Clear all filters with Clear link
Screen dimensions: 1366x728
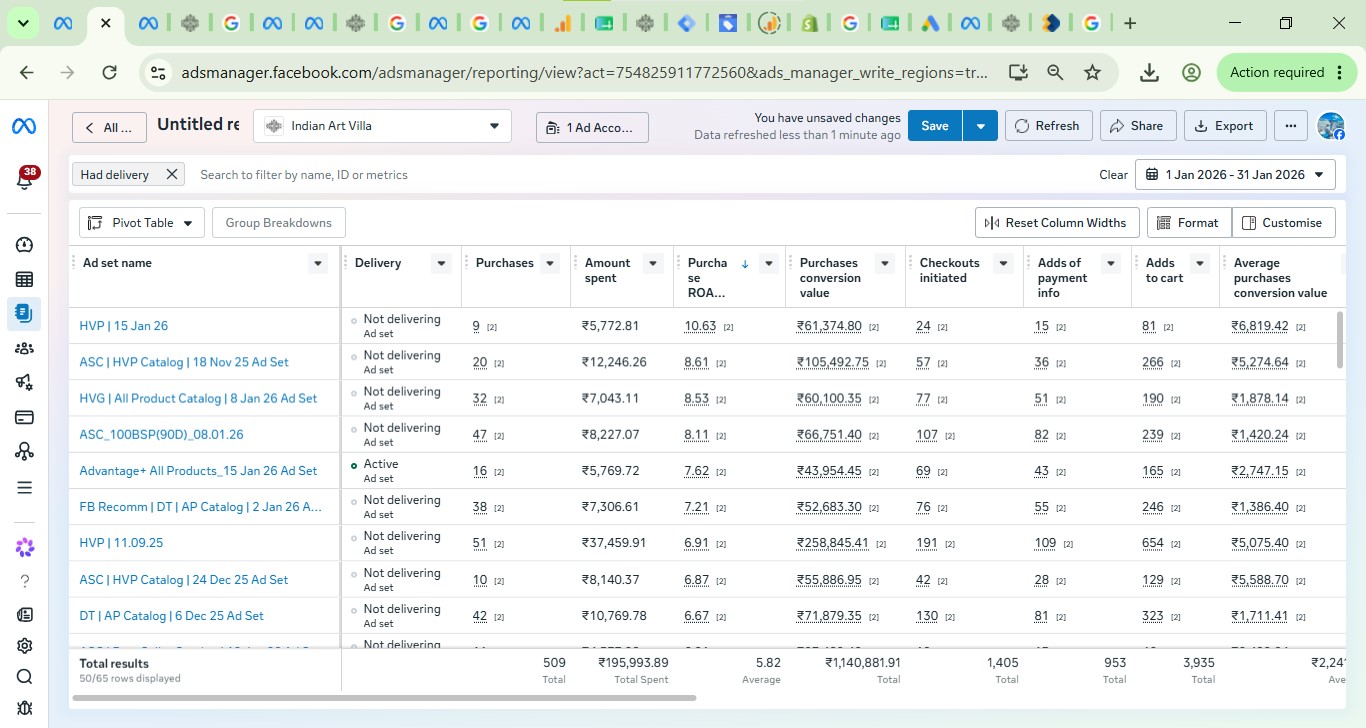coord(1113,174)
